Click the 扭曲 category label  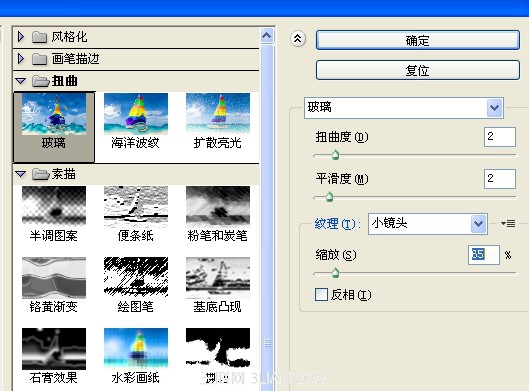point(64,81)
